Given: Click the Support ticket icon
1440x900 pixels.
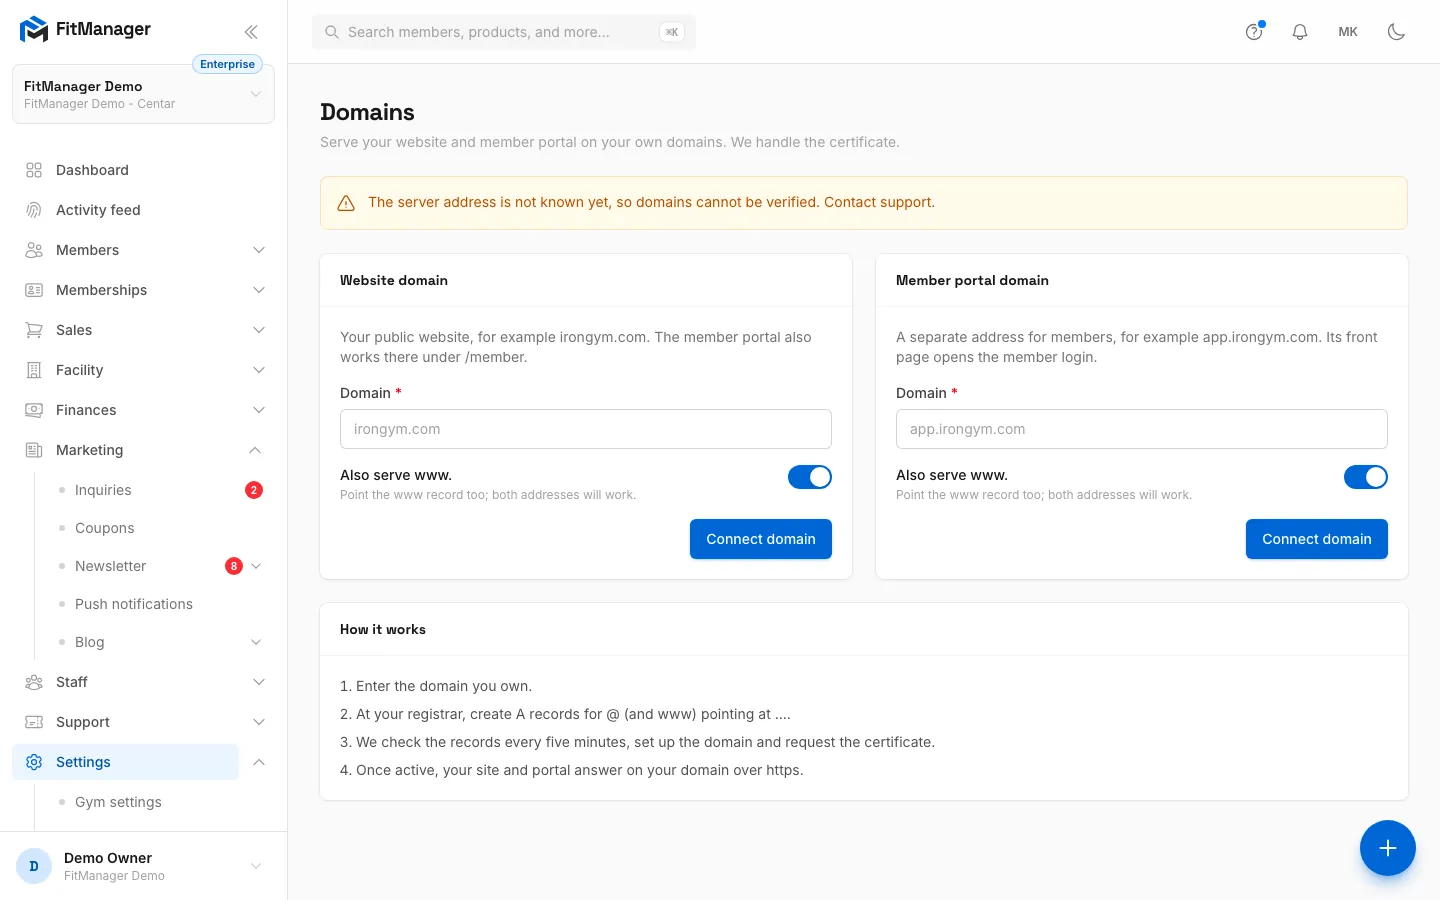Looking at the screenshot, I should coord(34,722).
